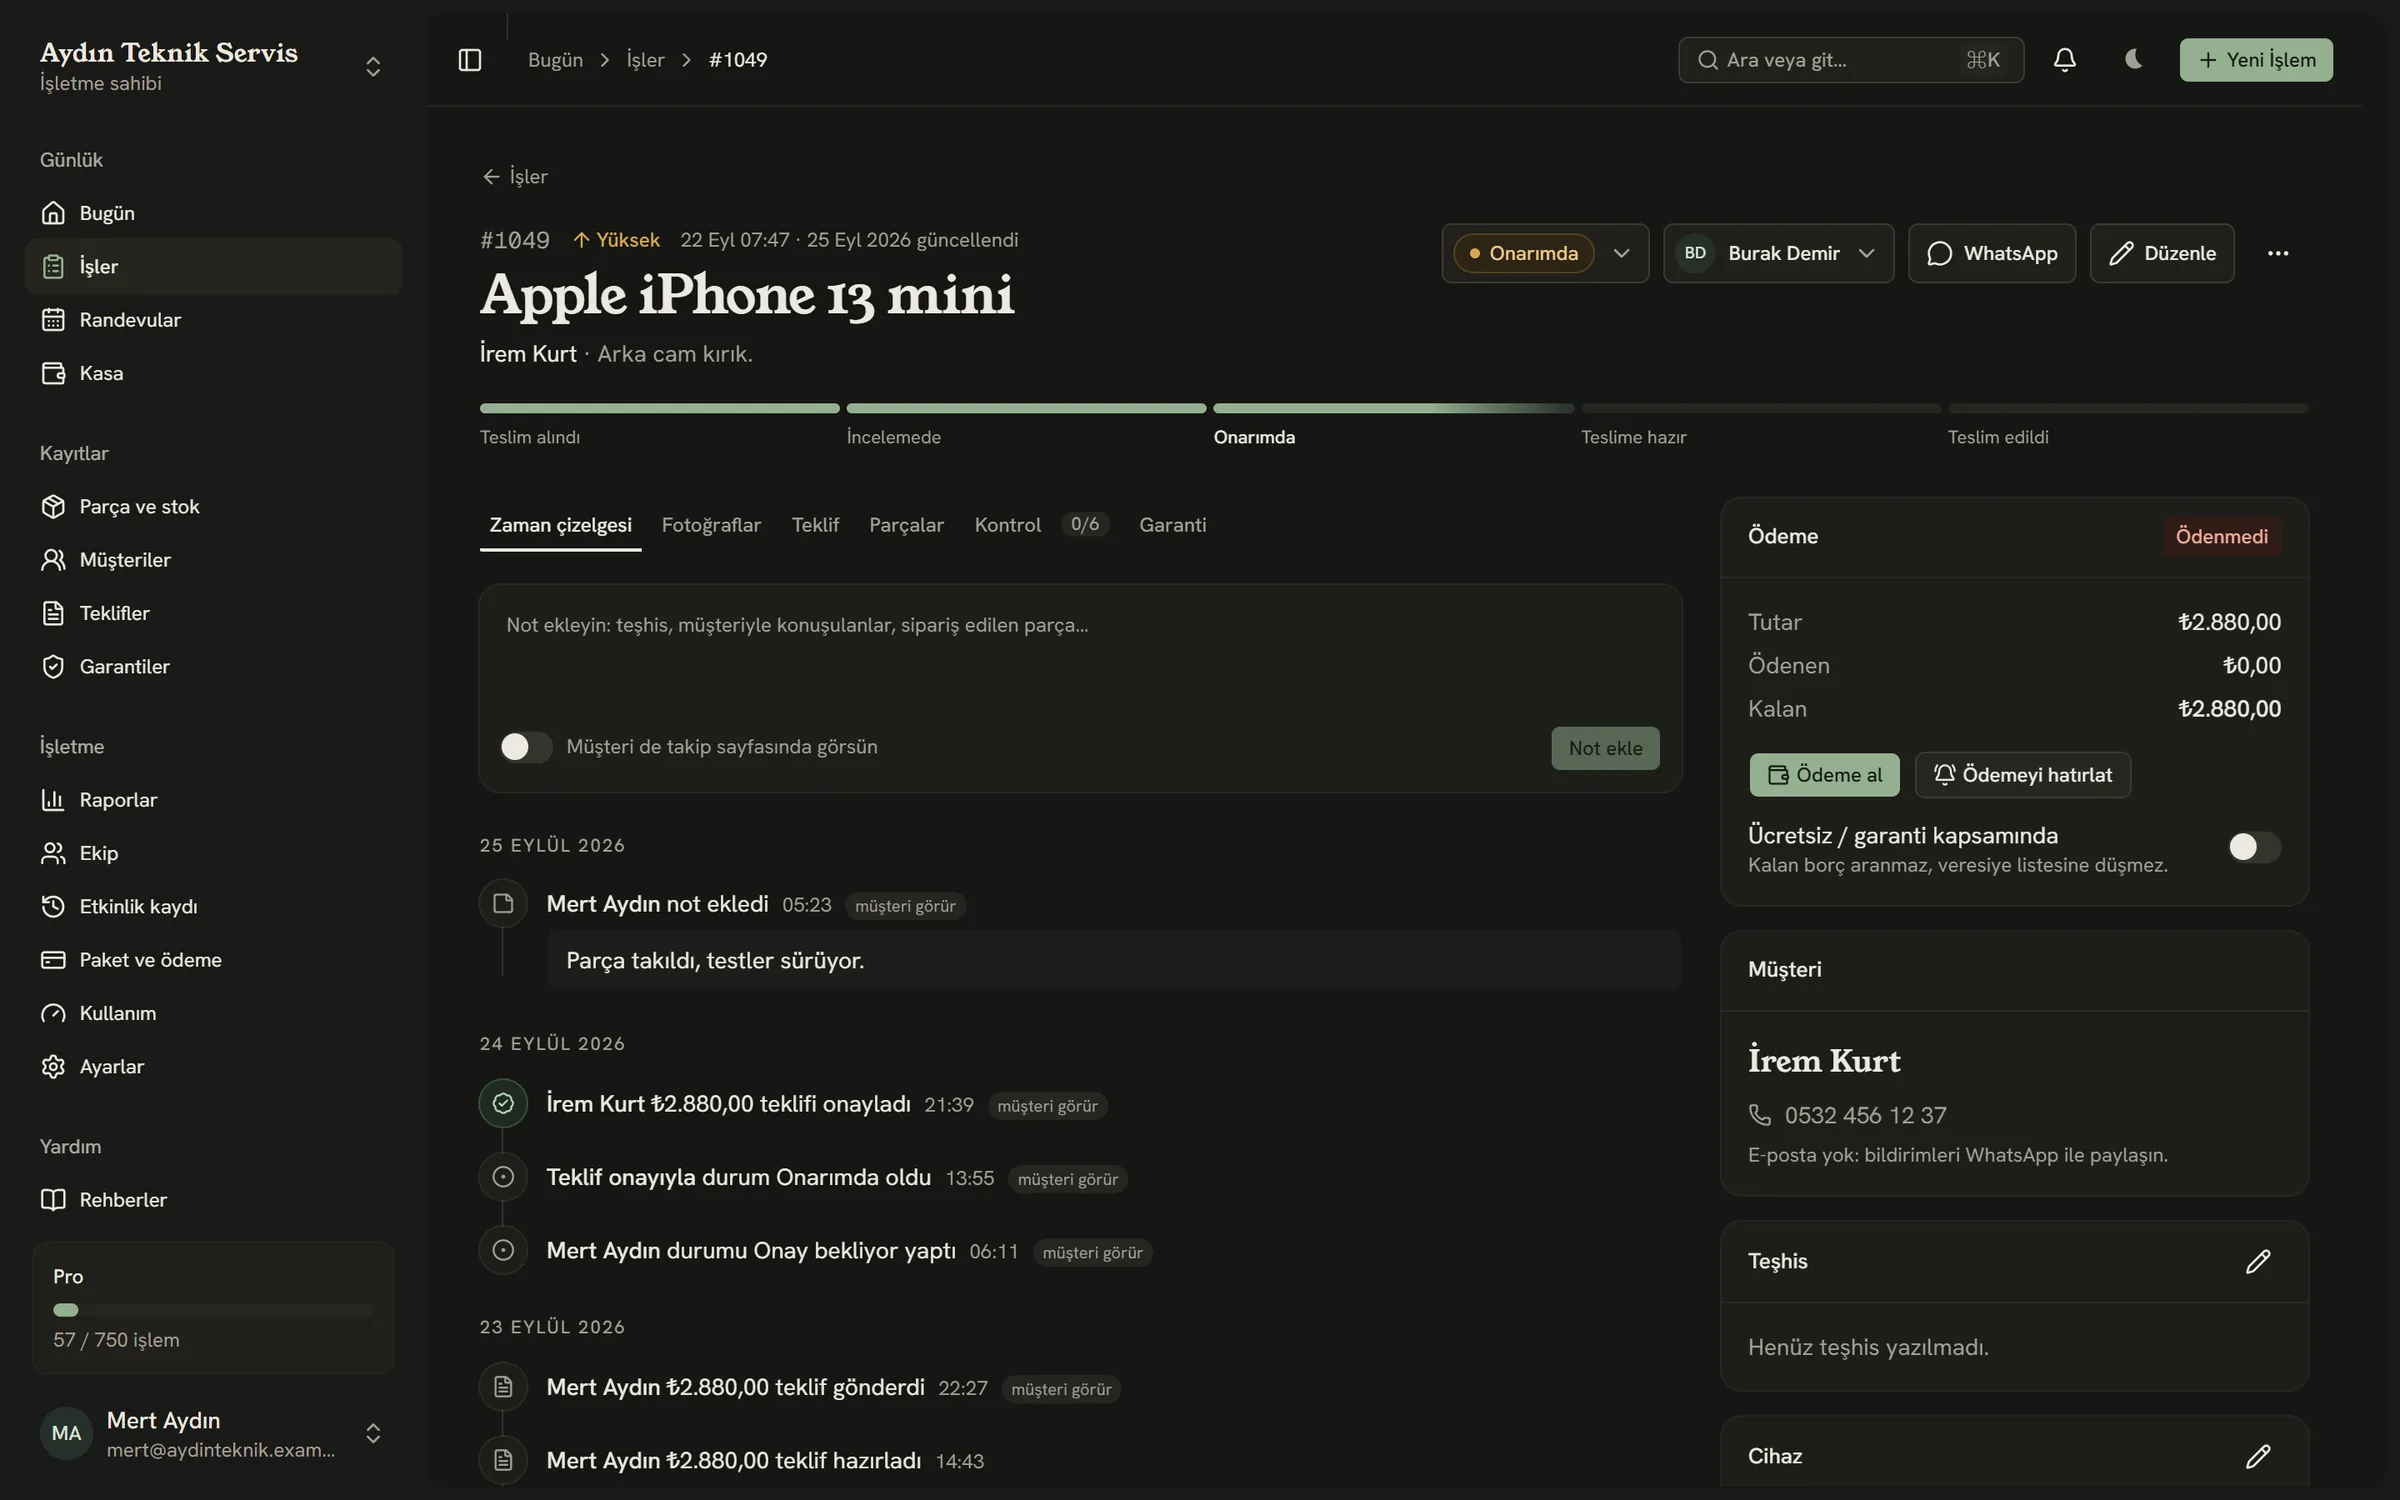This screenshot has width=2400, height=1500.
Task: Open Raporlar page
Action: click(x=213, y=800)
